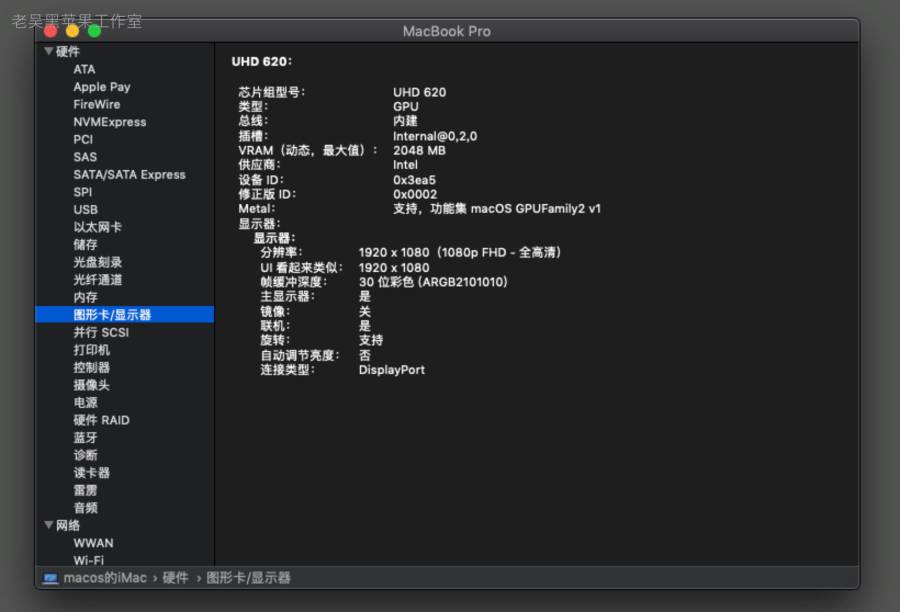The image size is (900, 612).
Task: Collapse the 网络 disclosure triangle
Action: (x=49, y=525)
